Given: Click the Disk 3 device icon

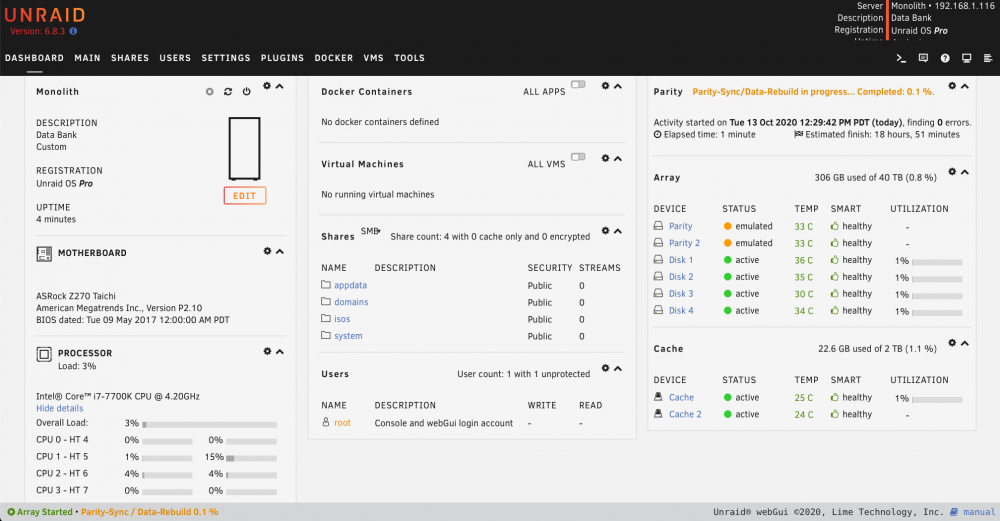Looking at the screenshot, I should 658,293.
